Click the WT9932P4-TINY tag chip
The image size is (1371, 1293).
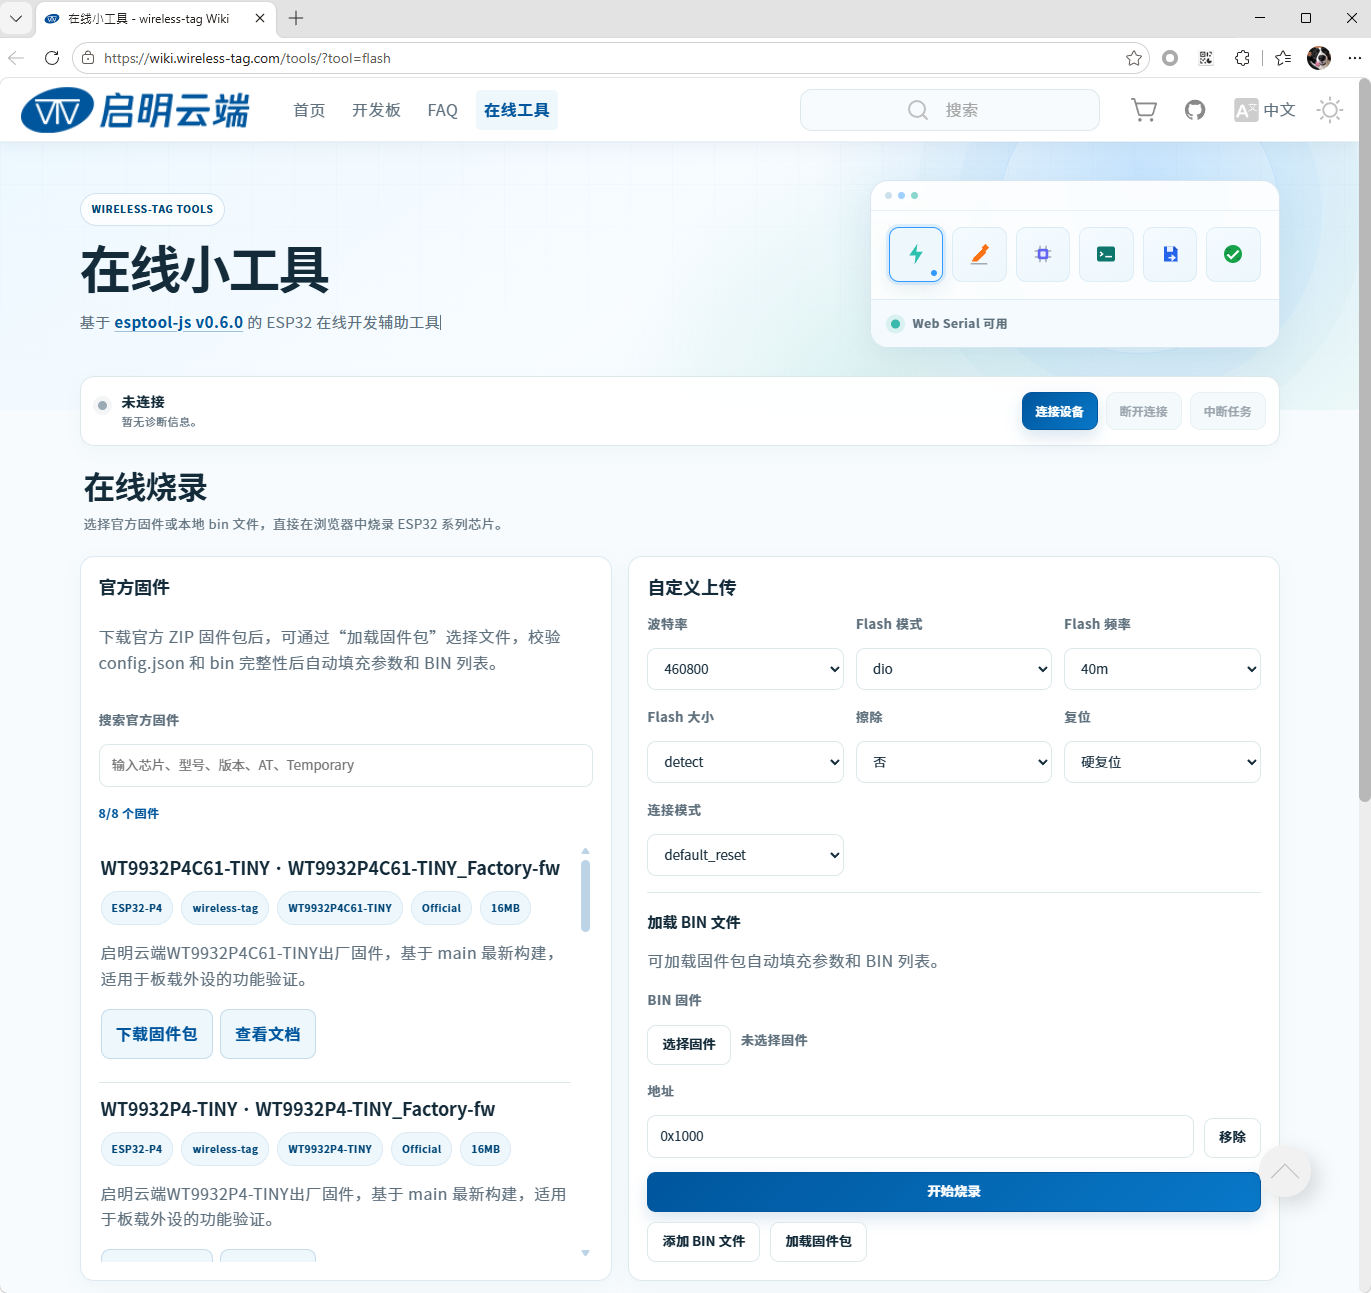330,1149
